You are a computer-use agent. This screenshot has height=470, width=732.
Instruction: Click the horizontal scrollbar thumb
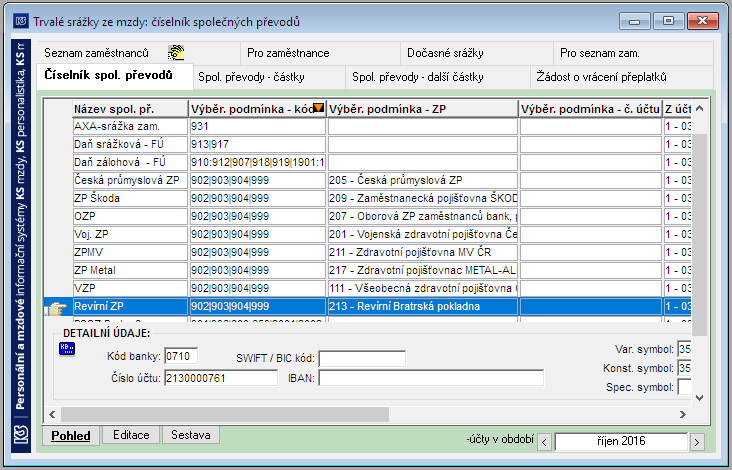coord(225,414)
